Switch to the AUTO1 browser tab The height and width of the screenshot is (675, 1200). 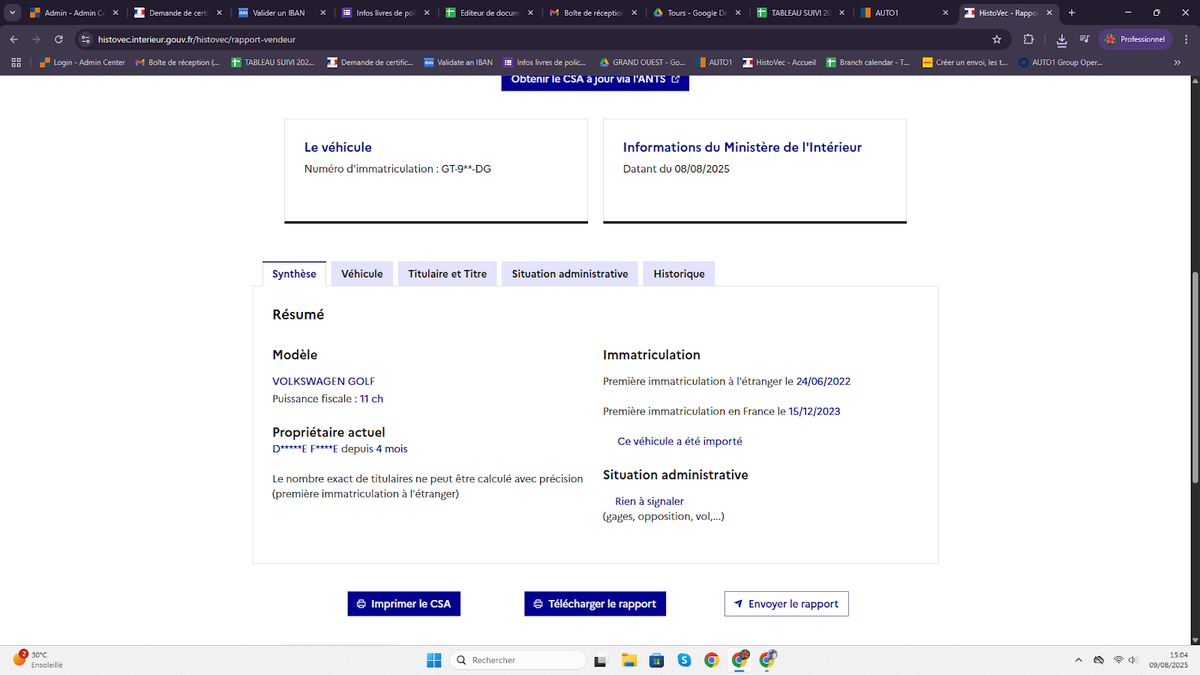tap(905, 13)
